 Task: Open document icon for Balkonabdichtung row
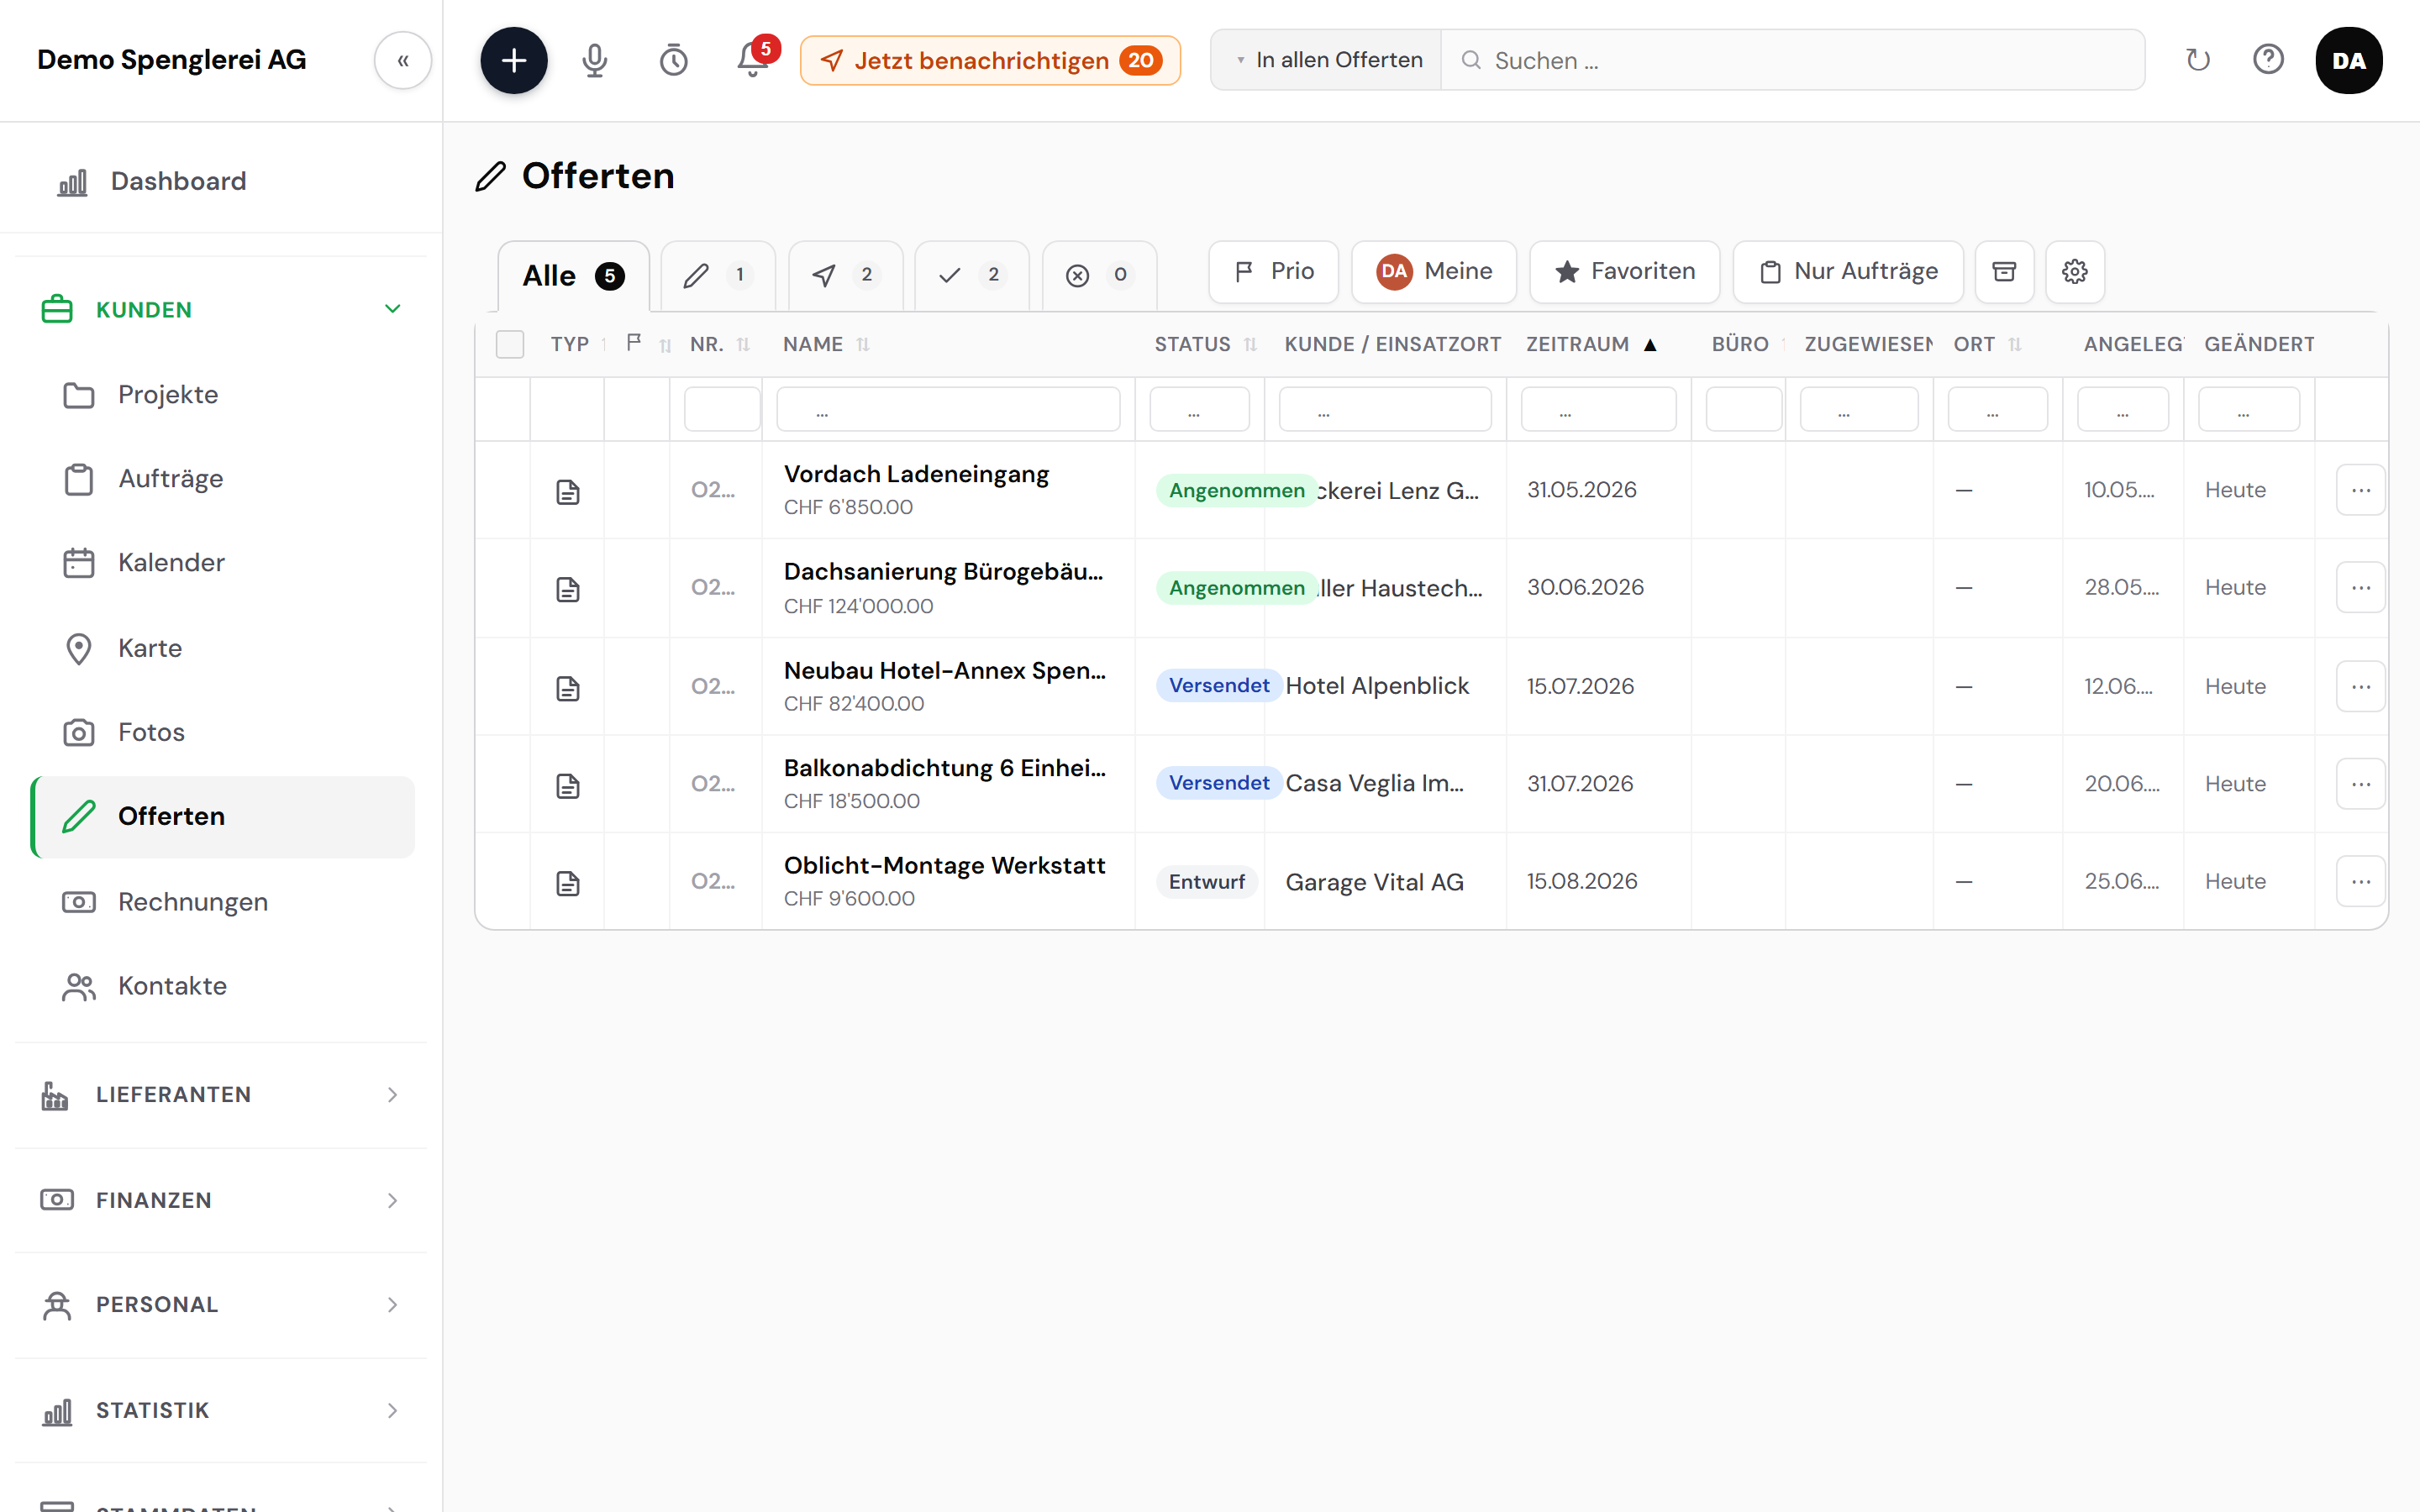568,785
